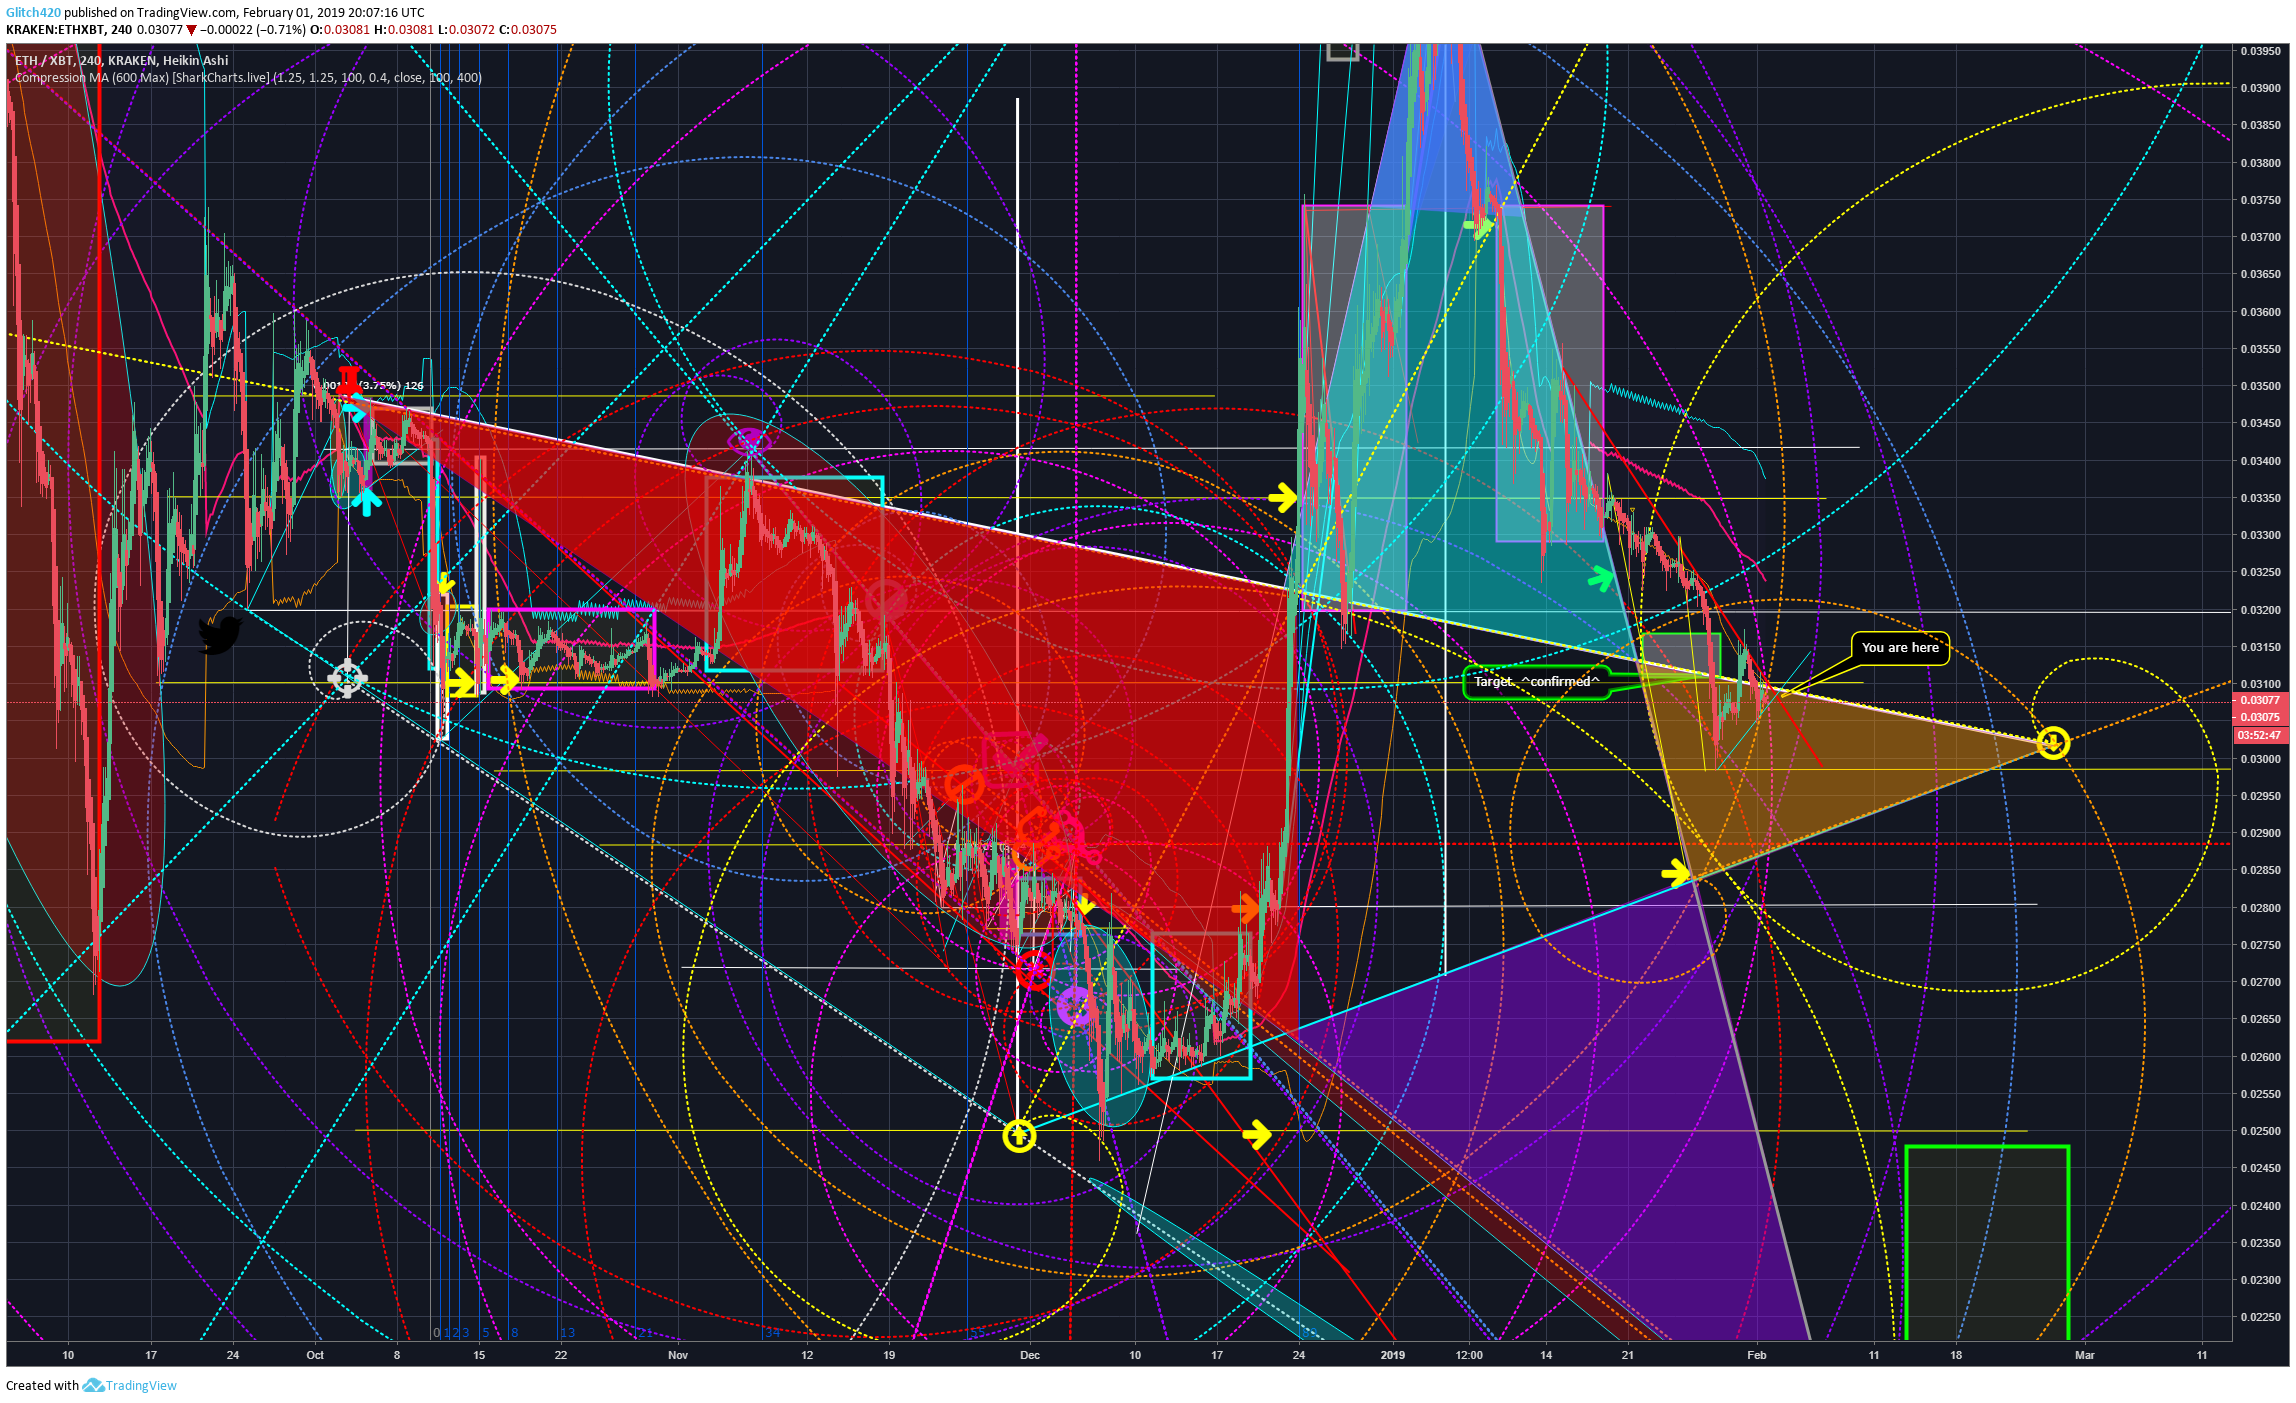
Task: Click the yellow circled up-arrow at 0.02500 line
Action: click(x=1018, y=1135)
